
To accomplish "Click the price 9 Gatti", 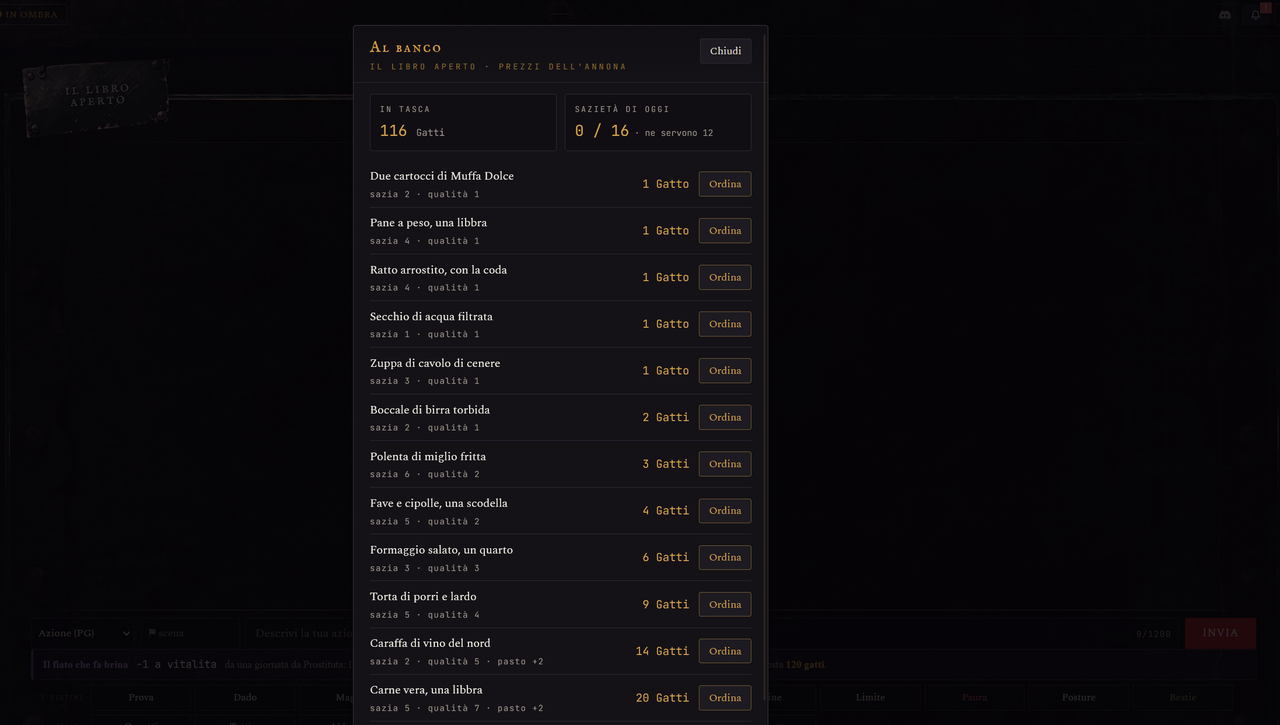I will point(666,604).
